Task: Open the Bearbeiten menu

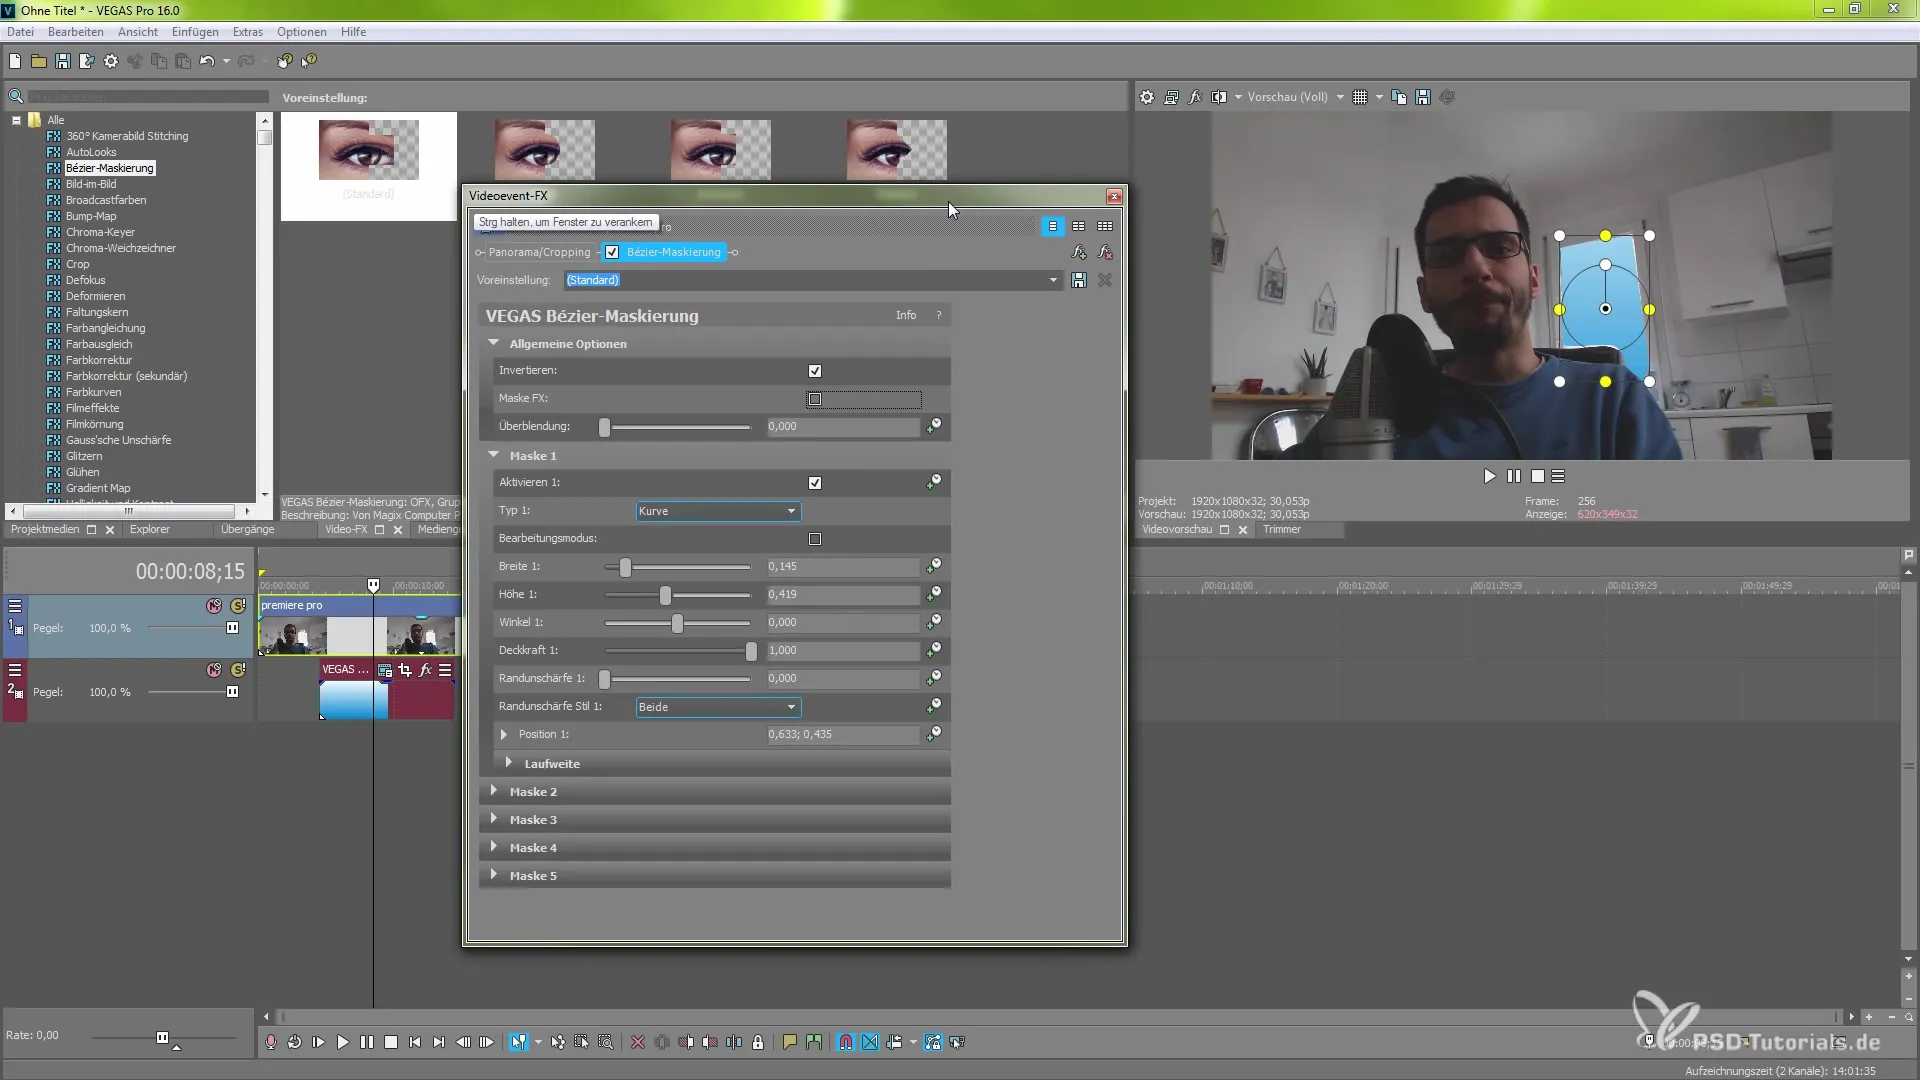Action: tap(76, 32)
